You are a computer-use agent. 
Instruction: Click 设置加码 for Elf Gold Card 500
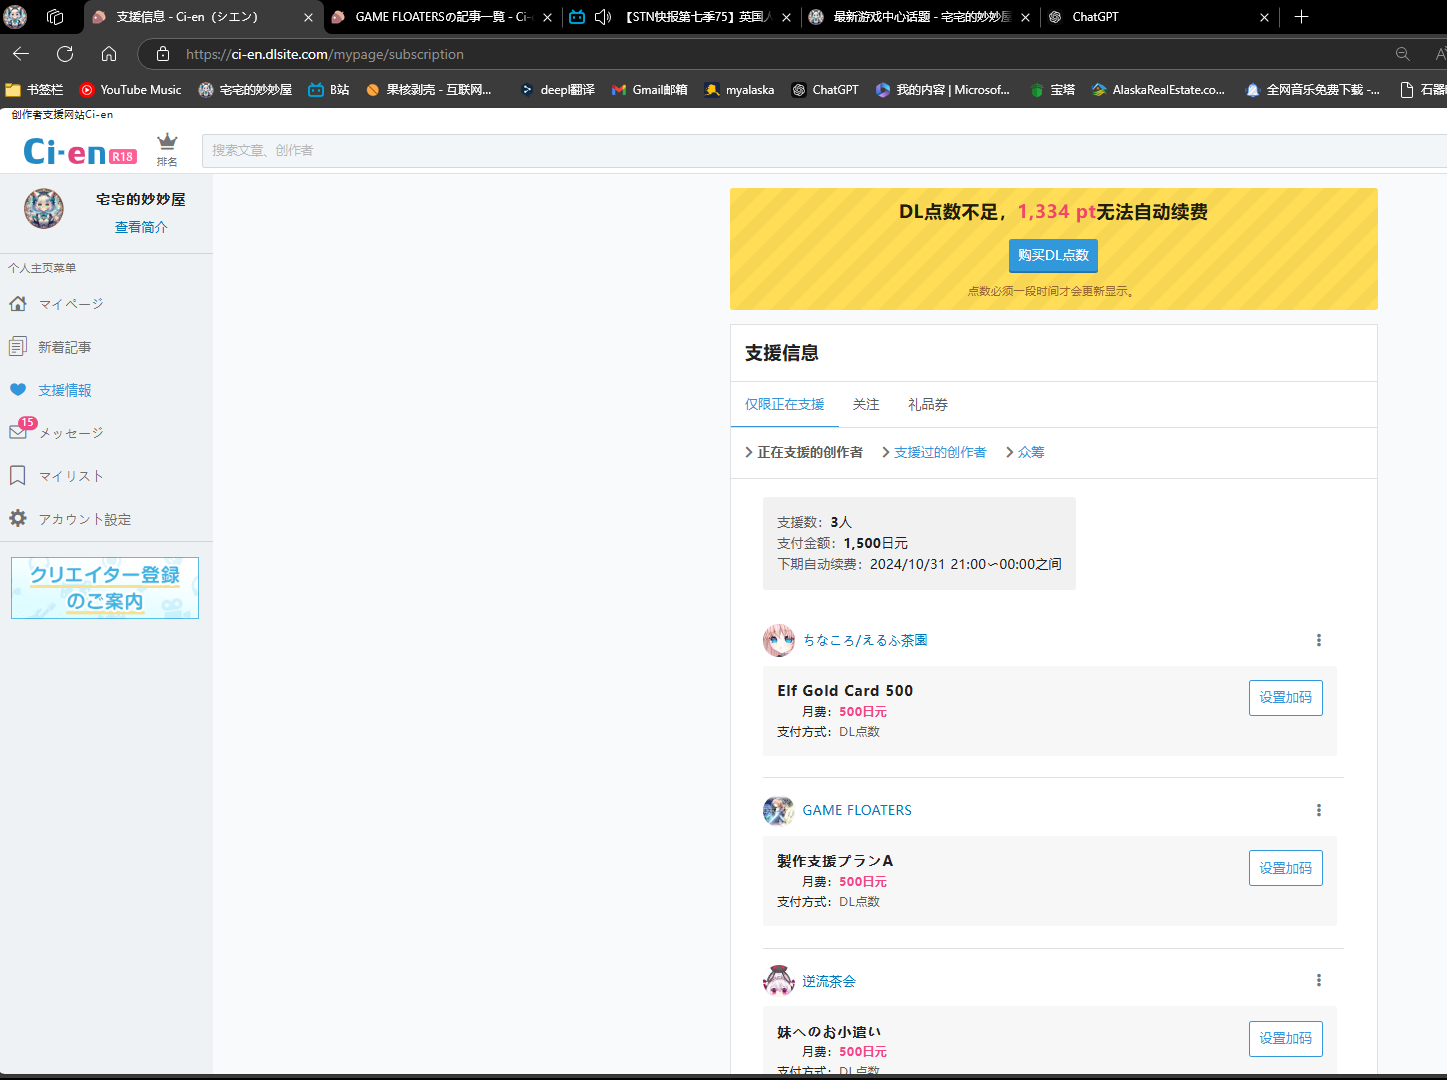(1285, 697)
